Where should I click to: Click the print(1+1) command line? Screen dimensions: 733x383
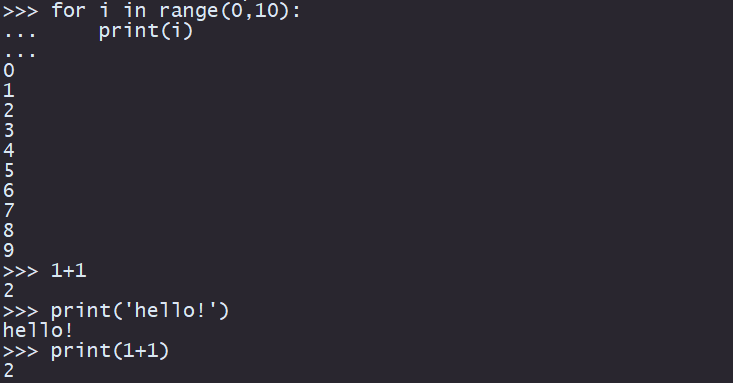pyautogui.click(x=86, y=351)
